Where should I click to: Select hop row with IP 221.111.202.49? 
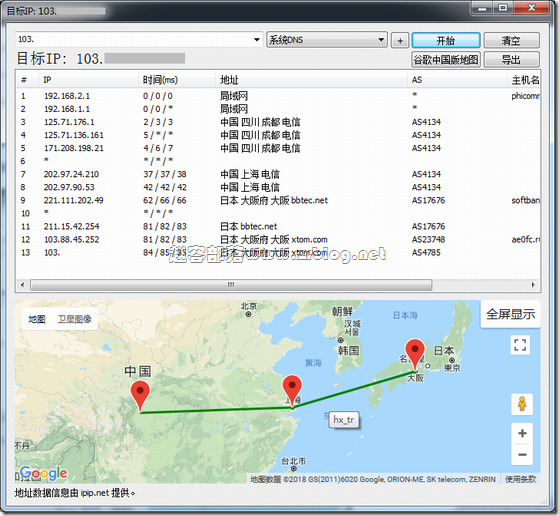tap(278, 200)
